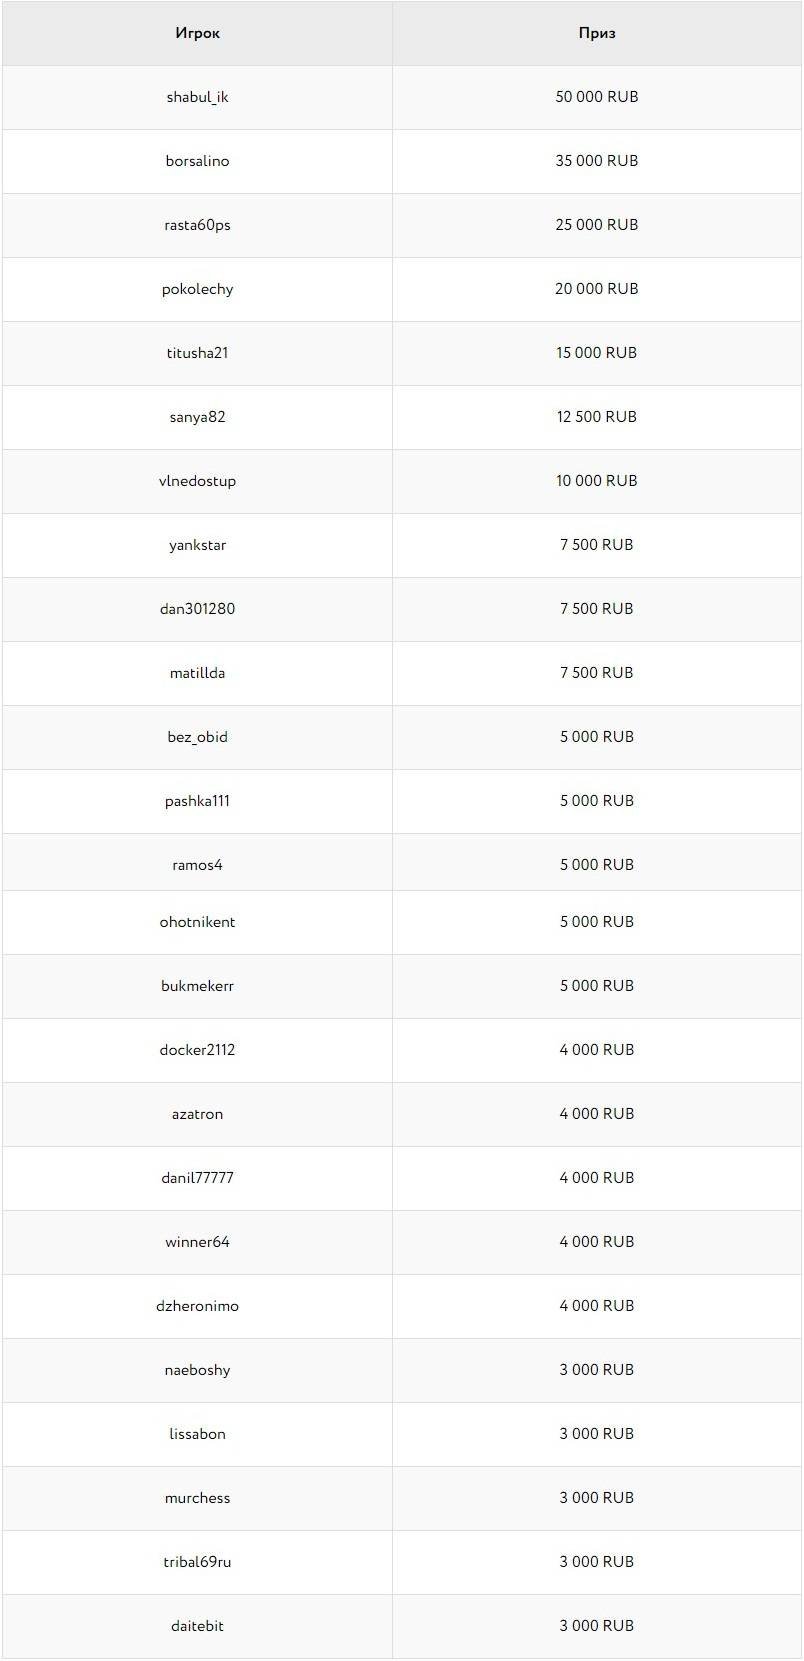Viewport: 804px width, 1661px height.
Task: Select player name matillda
Action: click(197, 673)
